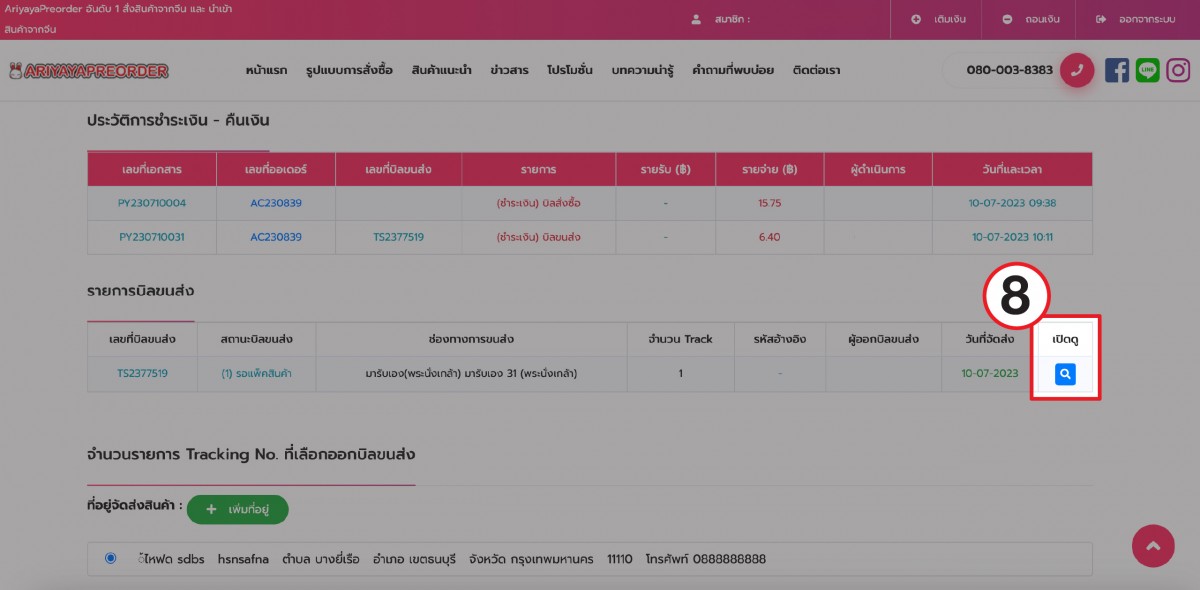This screenshot has width=1200, height=590.
Task: Open the Facebook page icon
Action: (x=1117, y=70)
